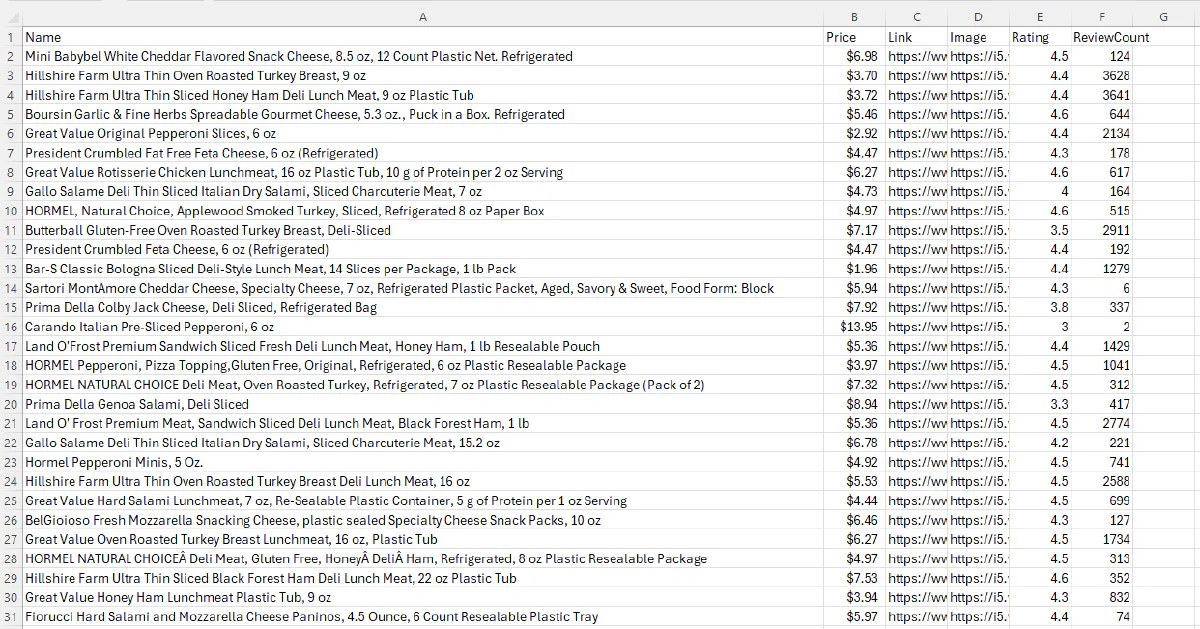Select row 31 at the bottom
The image size is (1200, 629).
pos(10,617)
